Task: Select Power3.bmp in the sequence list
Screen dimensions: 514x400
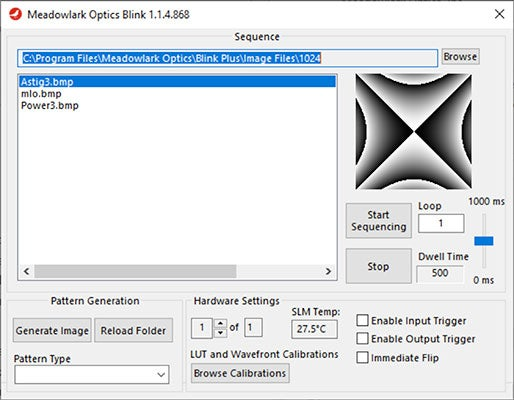Action: [x=177, y=106]
